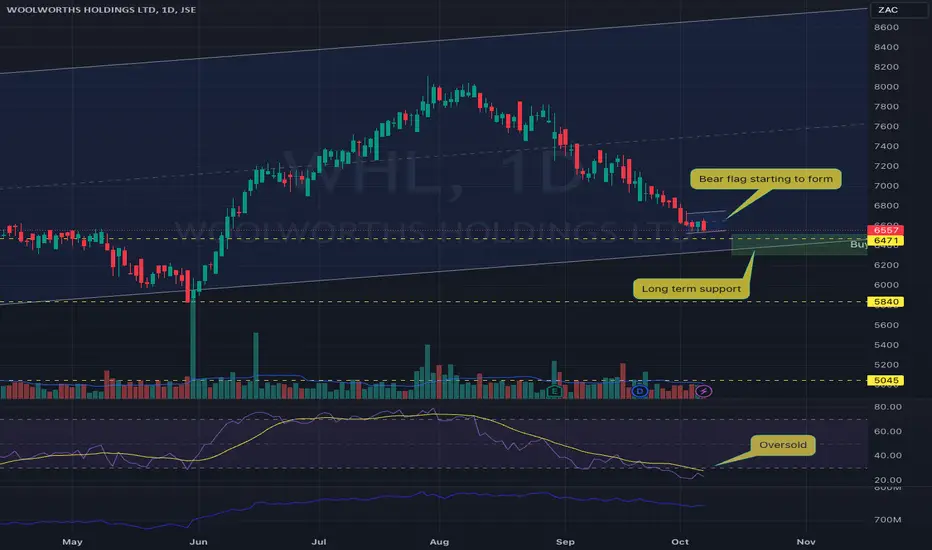Click the 20.00 RSI axis value

pyautogui.click(x=887, y=480)
